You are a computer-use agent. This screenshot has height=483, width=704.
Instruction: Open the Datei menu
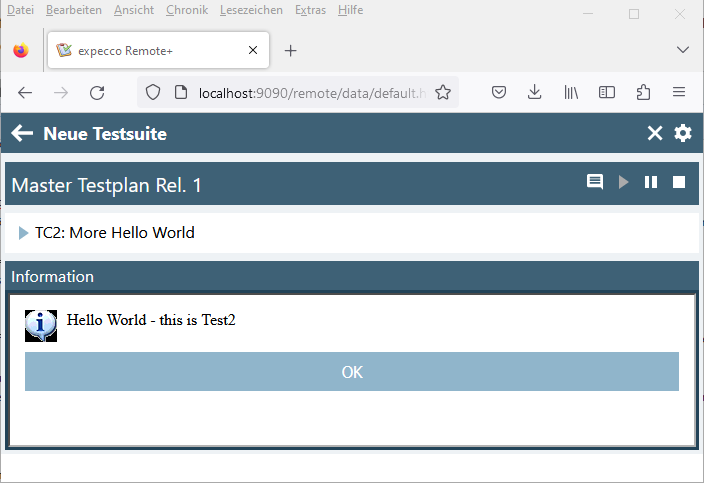click(x=20, y=10)
